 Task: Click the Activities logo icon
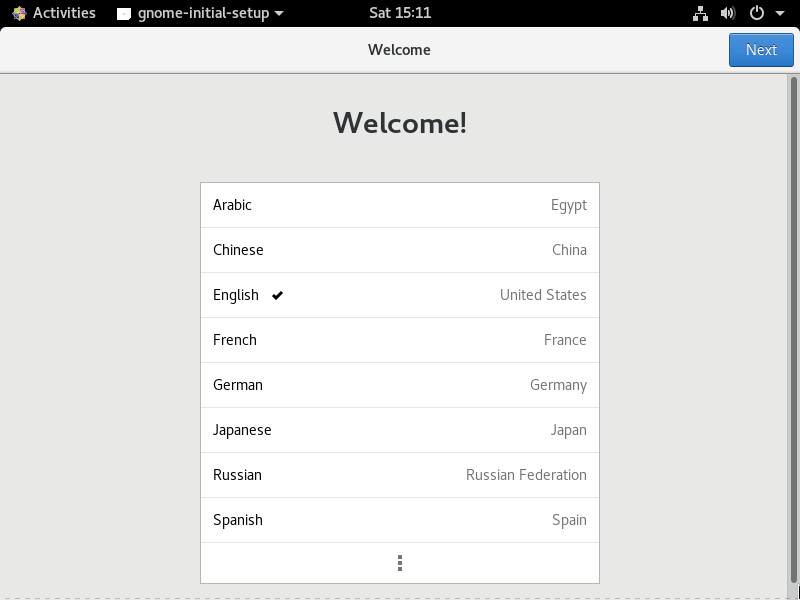click(x=19, y=13)
